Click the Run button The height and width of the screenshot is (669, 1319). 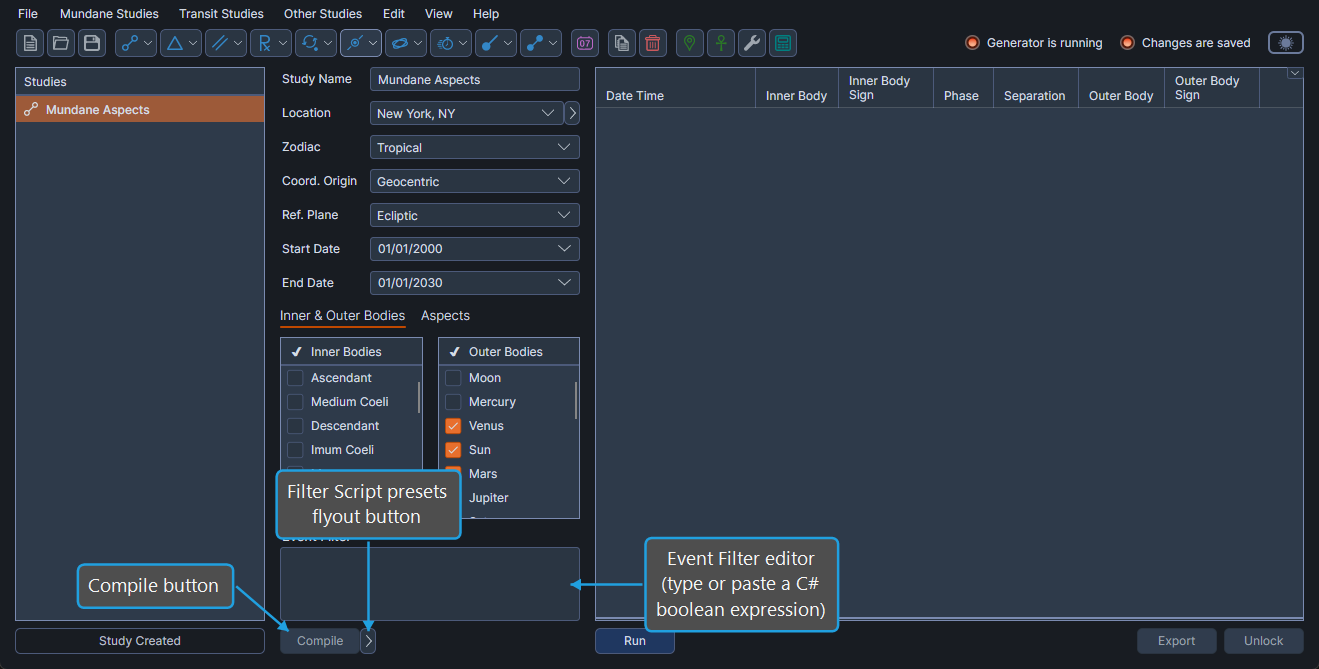(635, 641)
